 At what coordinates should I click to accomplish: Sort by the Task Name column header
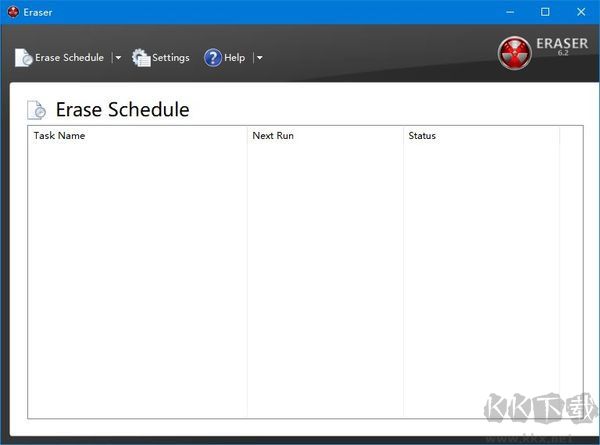(137, 135)
